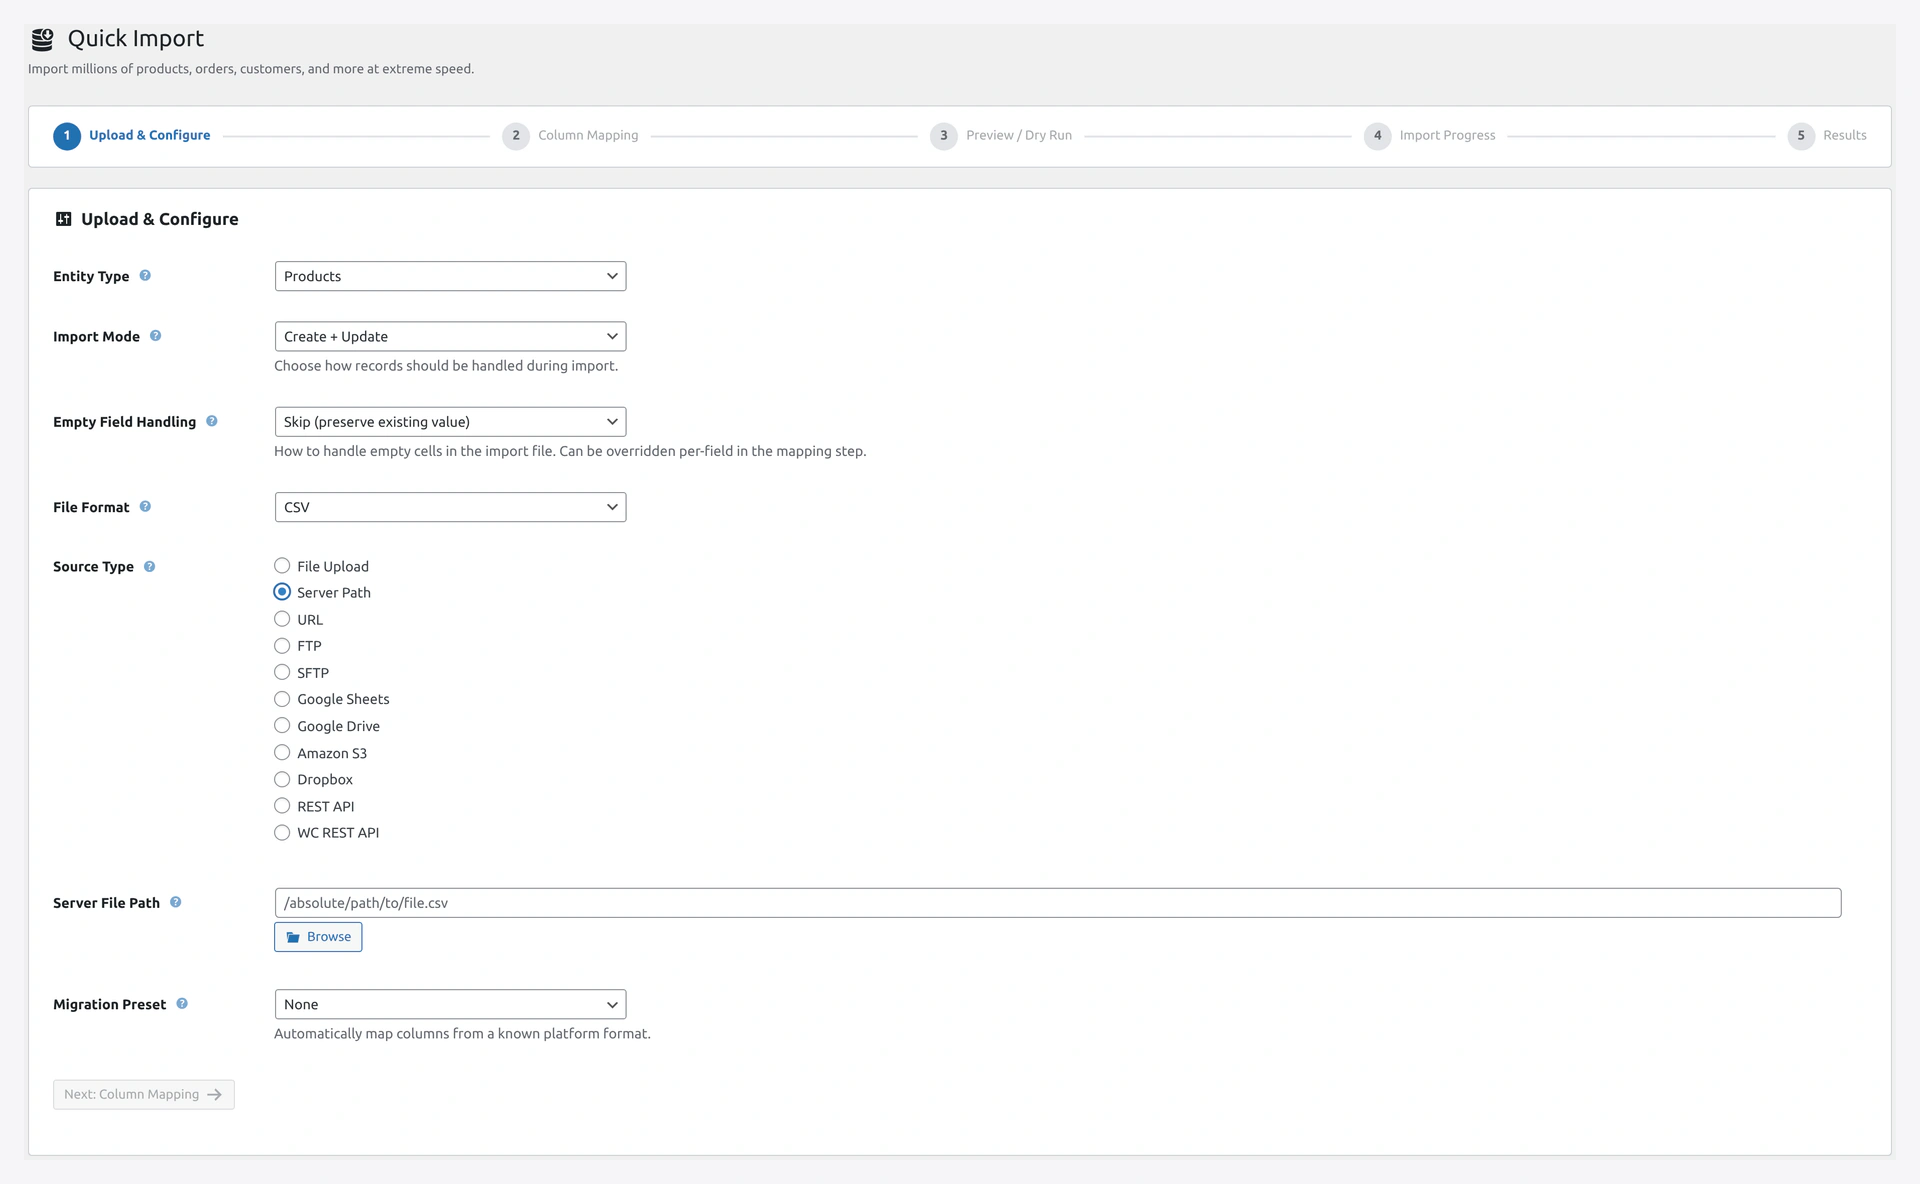Image resolution: width=1920 pixels, height=1184 pixels.
Task: Select Google Sheets as source
Action: pyautogui.click(x=282, y=699)
